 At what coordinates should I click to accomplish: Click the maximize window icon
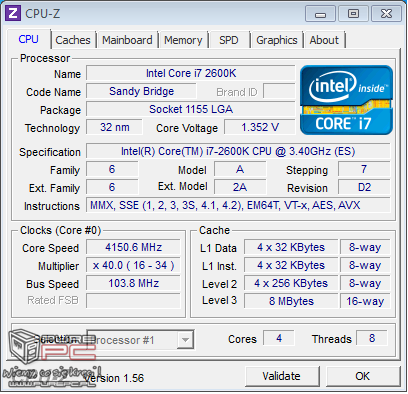353,14
